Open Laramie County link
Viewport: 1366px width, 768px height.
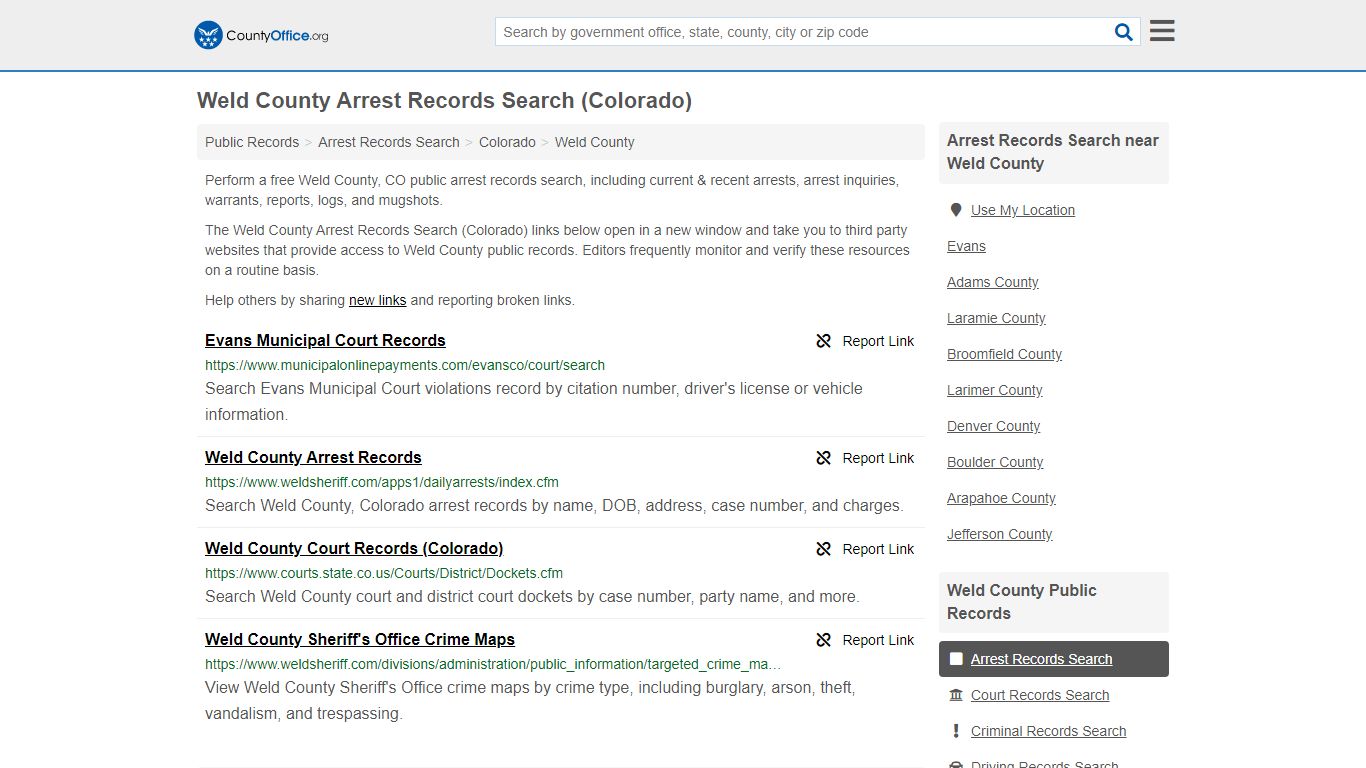point(996,318)
